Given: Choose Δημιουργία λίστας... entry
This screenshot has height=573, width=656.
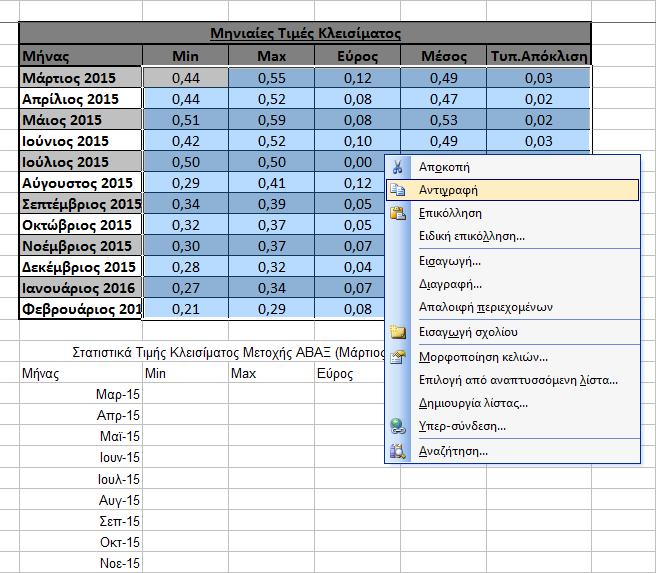Looking at the screenshot, I should click(512, 403).
